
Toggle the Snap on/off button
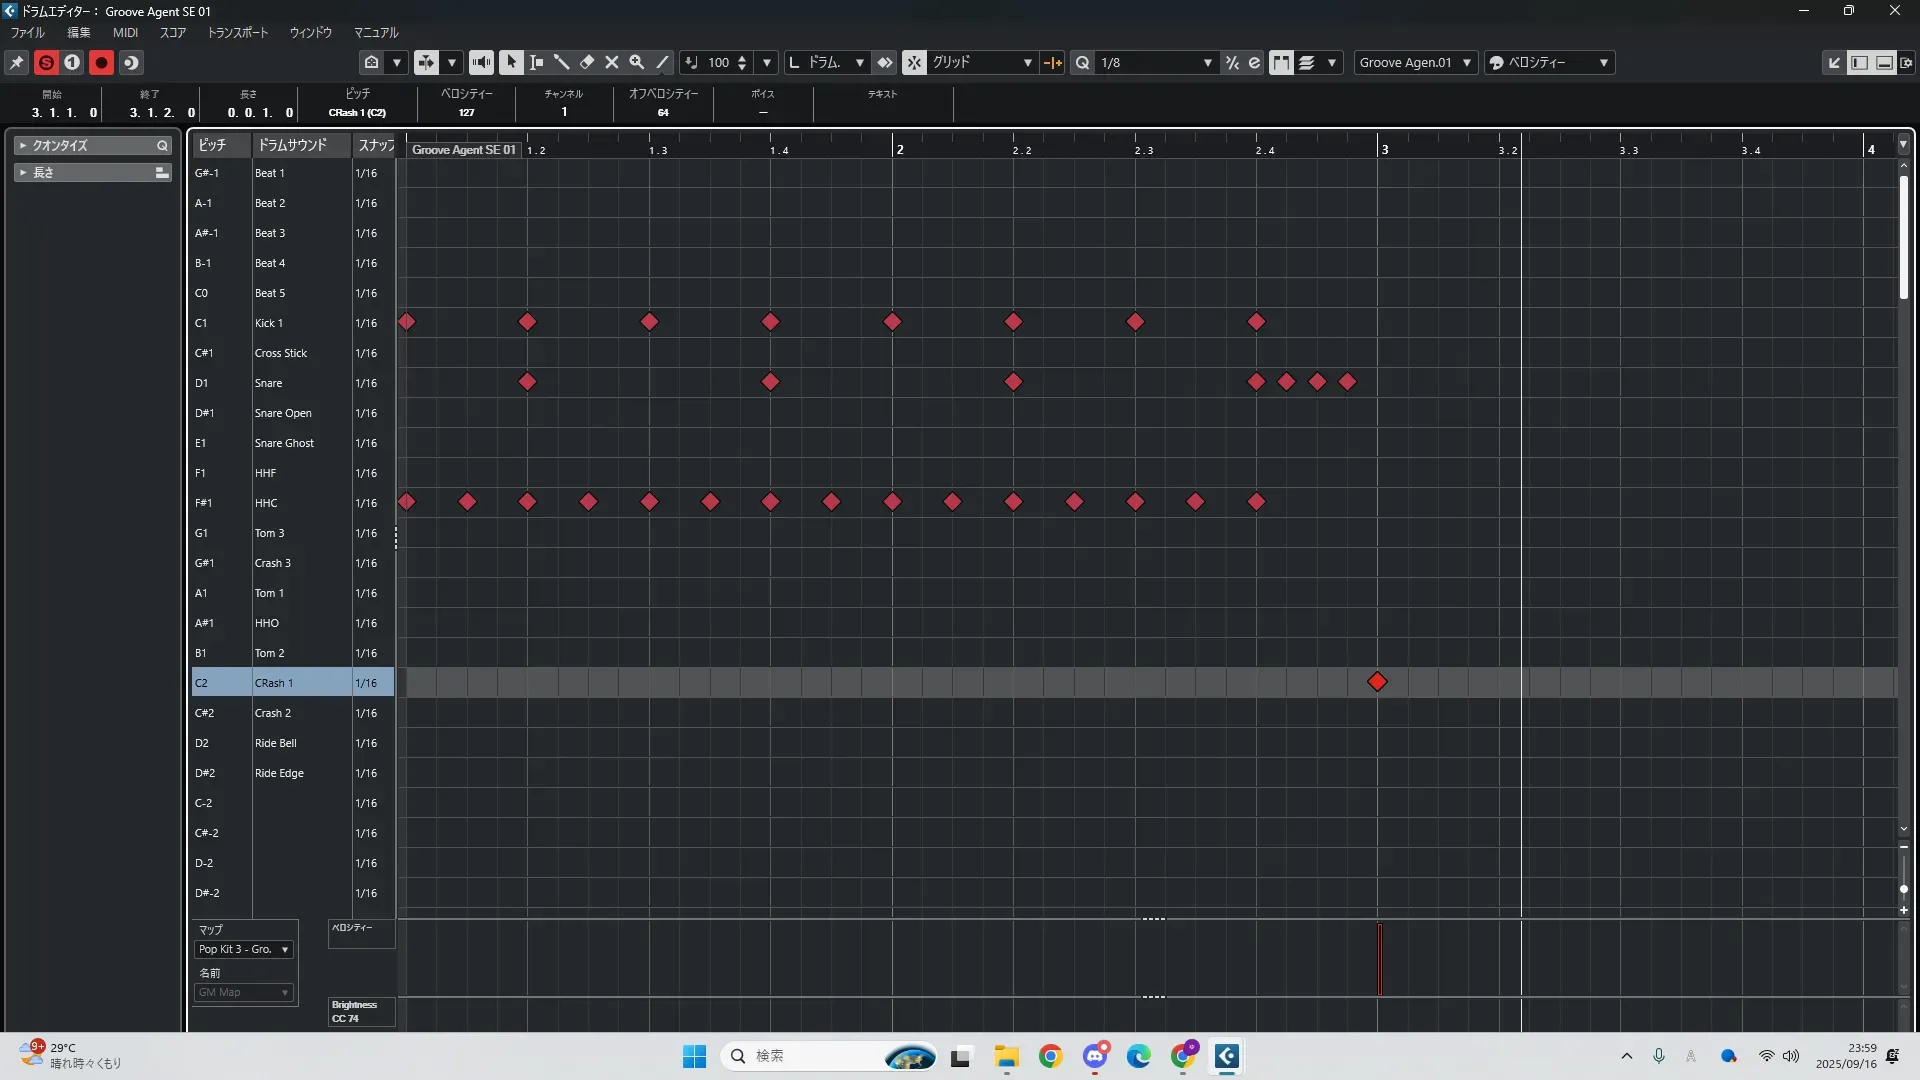click(915, 62)
